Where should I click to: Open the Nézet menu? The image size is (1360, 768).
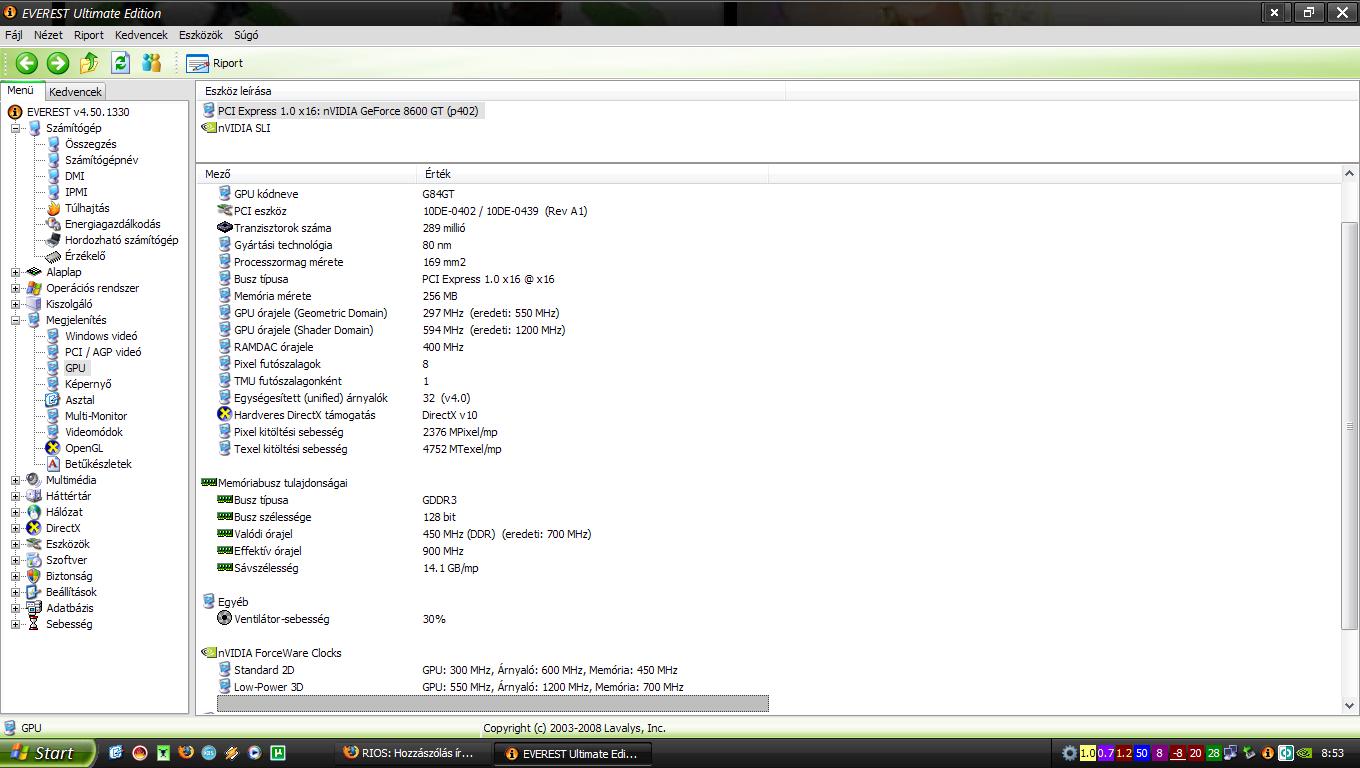click(x=48, y=35)
